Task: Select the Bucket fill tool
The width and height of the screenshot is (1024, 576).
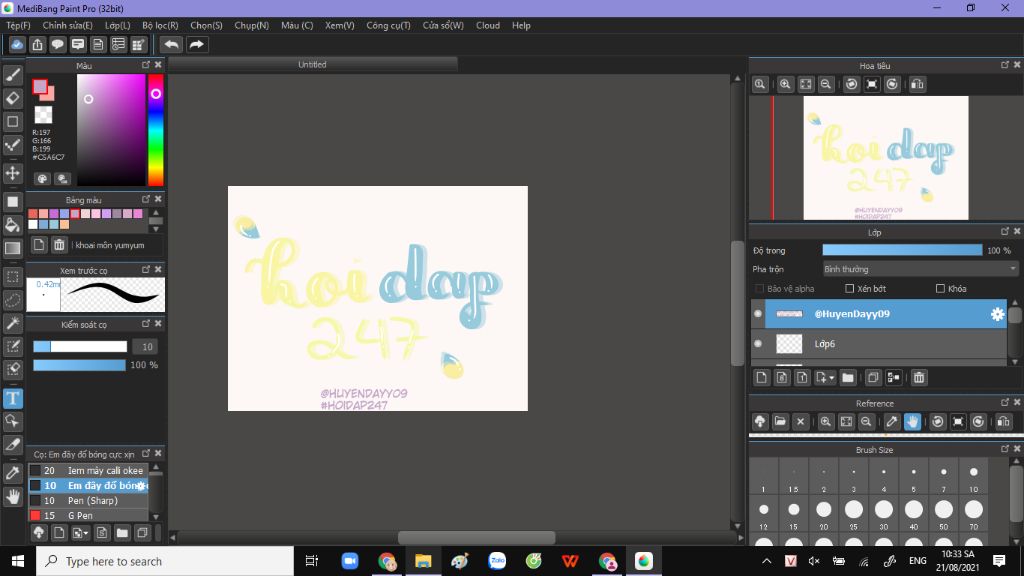Action: pos(13,225)
